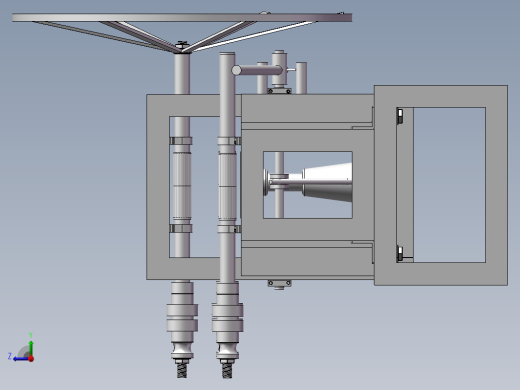520x390 pixels.
Task: Select the lower hex bolt inside the right frame
Action: tap(400, 253)
